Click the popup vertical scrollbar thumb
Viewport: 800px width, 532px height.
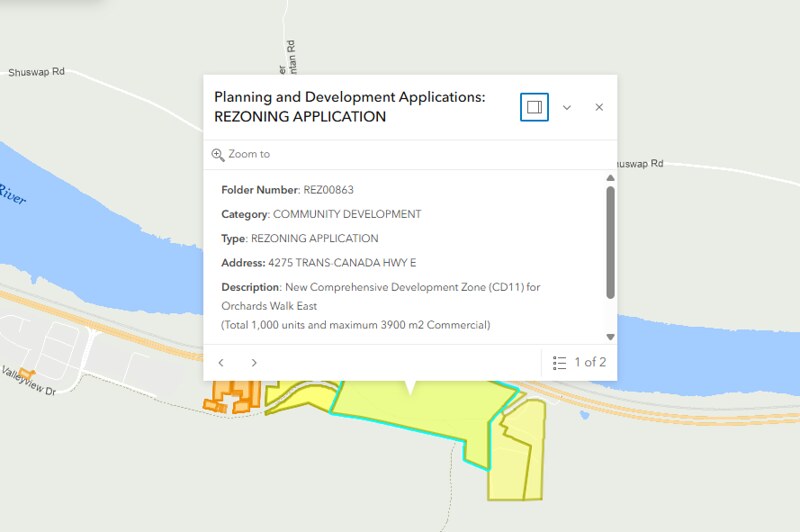[610, 242]
